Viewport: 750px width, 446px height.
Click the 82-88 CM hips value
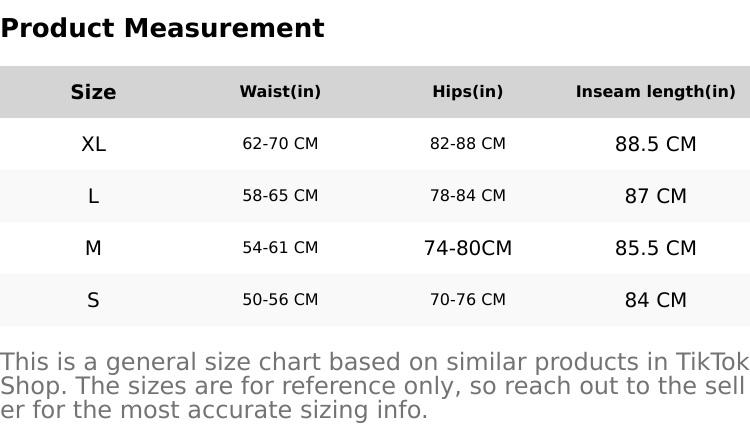coord(467,144)
